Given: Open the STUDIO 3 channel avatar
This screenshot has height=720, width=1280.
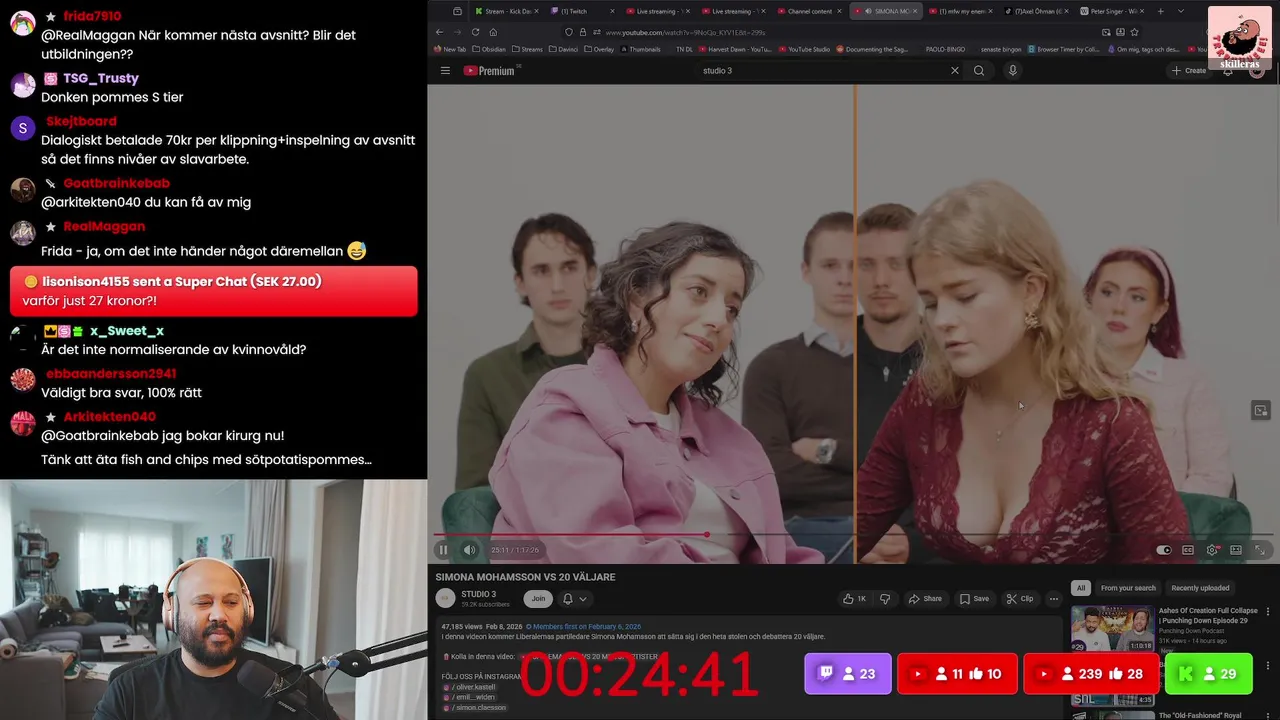Looking at the screenshot, I should point(445,598).
